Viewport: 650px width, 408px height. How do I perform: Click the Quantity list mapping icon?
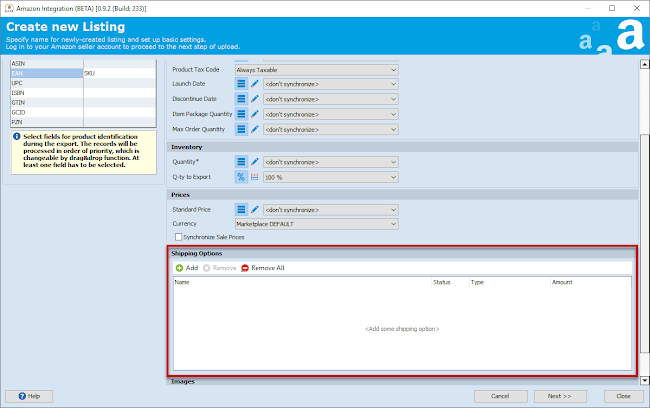241,162
